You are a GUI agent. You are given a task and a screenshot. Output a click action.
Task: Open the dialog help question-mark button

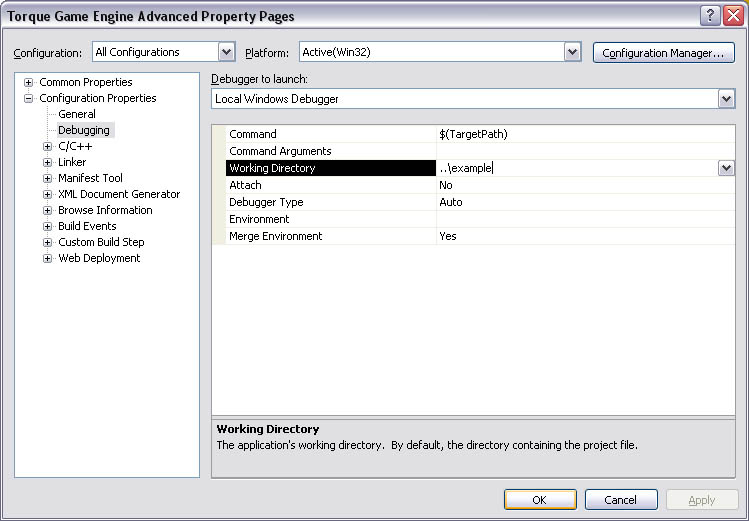click(x=710, y=16)
